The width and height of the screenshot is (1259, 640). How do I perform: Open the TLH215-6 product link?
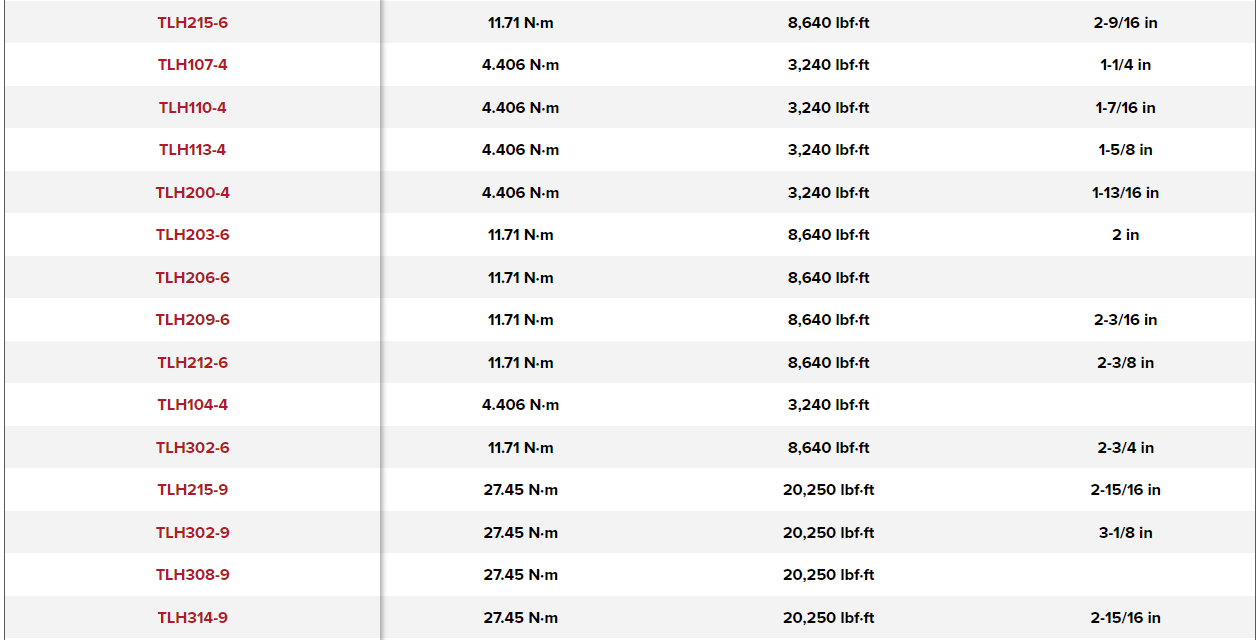click(192, 22)
